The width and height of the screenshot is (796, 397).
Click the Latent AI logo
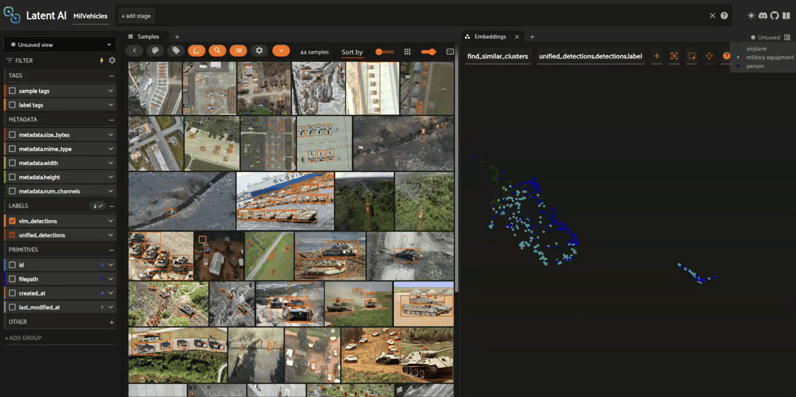coord(12,16)
